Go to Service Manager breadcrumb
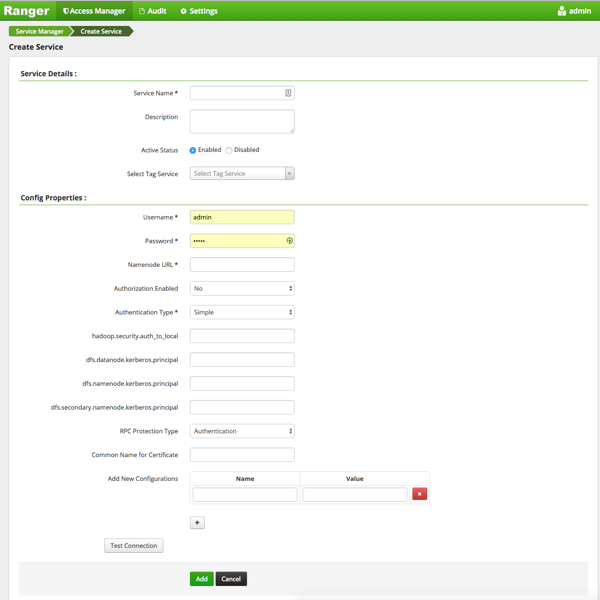This screenshot has width=600, height=600. coord(39,31)
